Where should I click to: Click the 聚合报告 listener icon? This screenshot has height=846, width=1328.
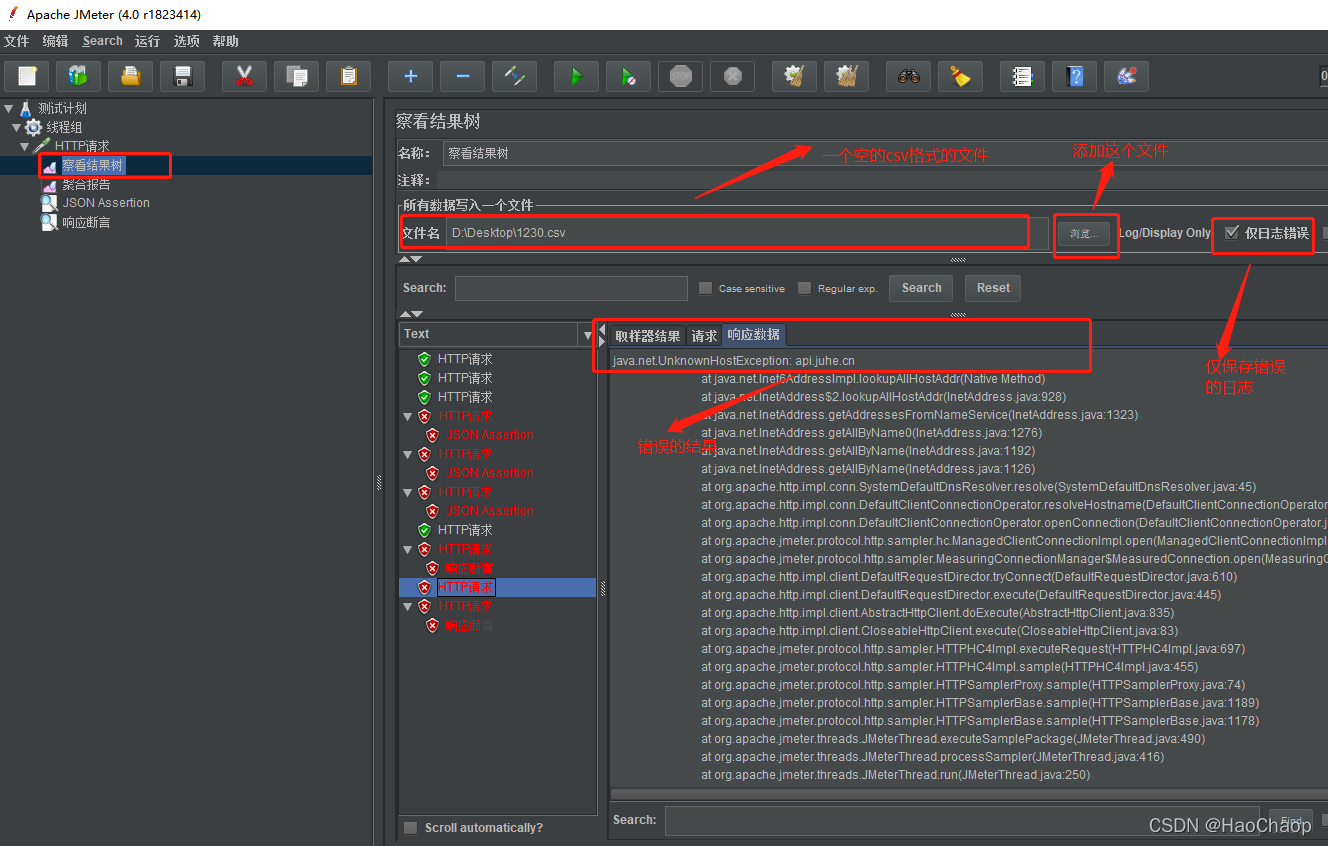[x=49, y=184]
